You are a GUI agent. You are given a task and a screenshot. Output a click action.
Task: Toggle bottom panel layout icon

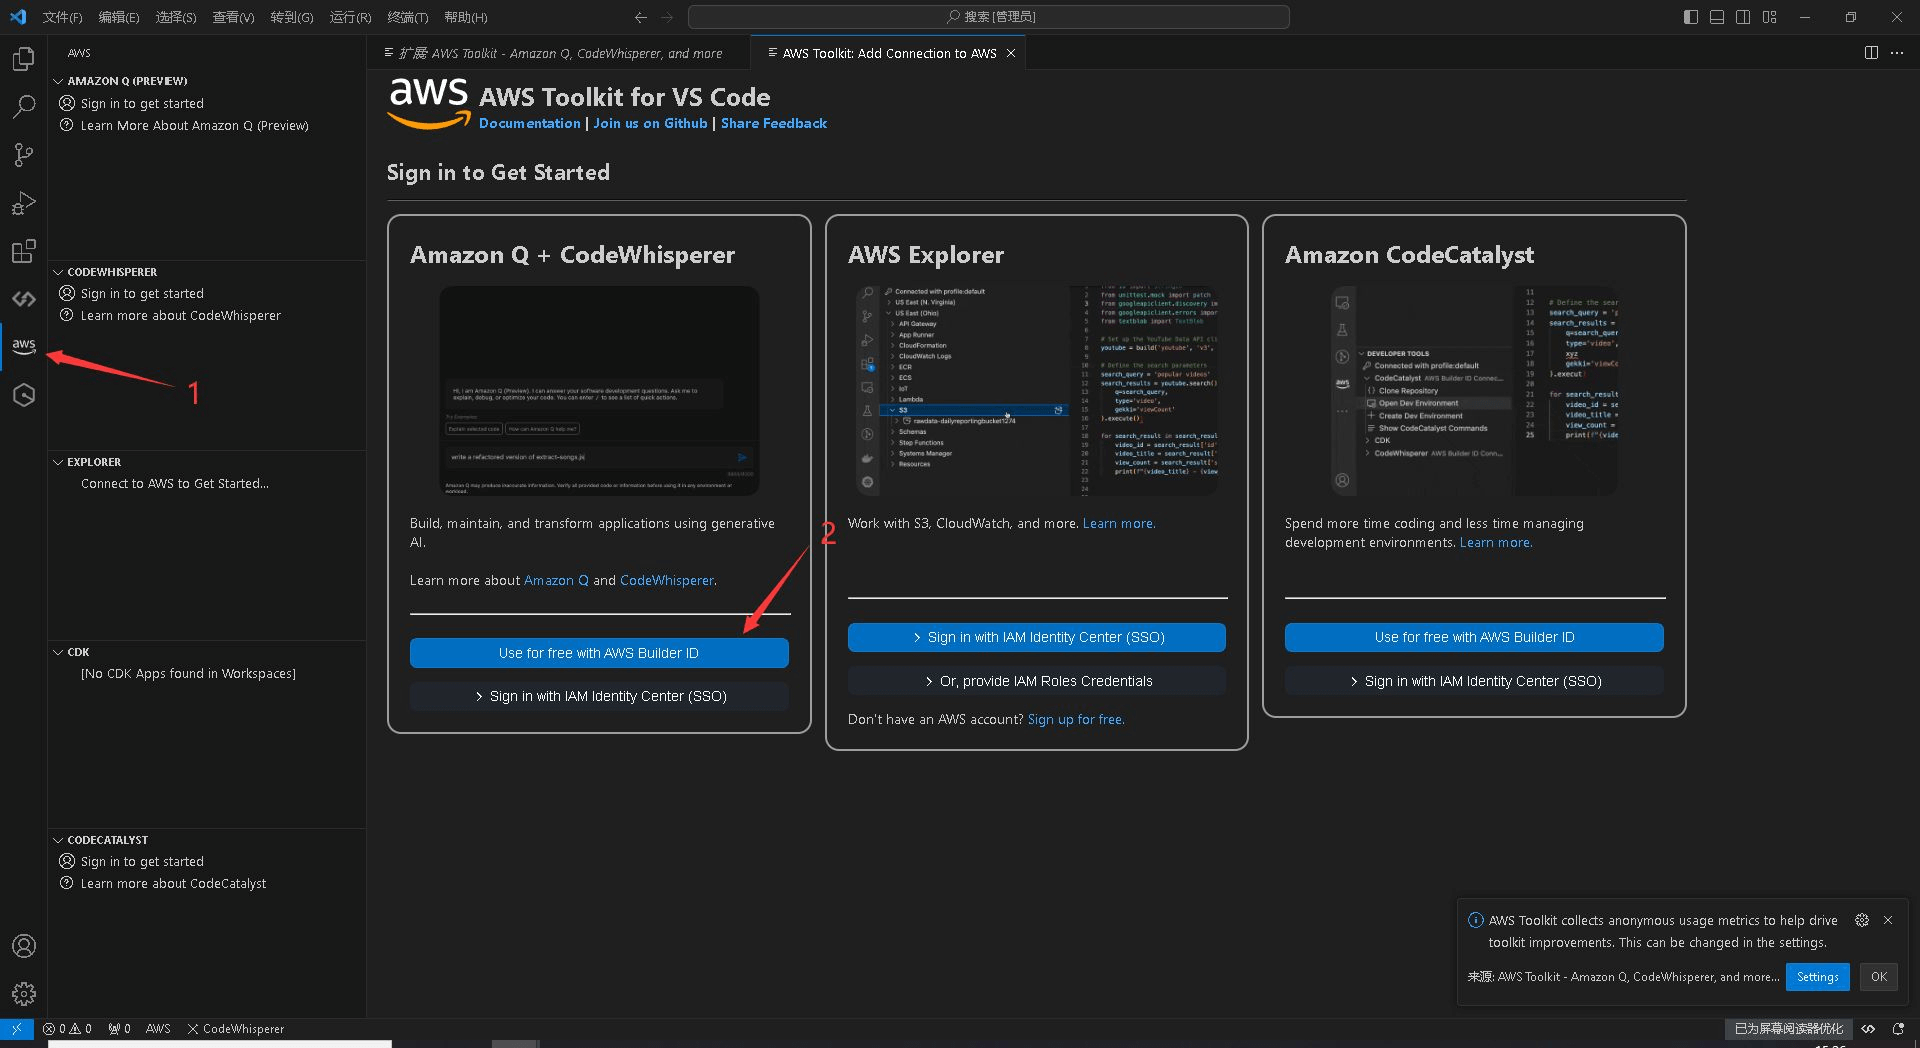pos(1717,17)
